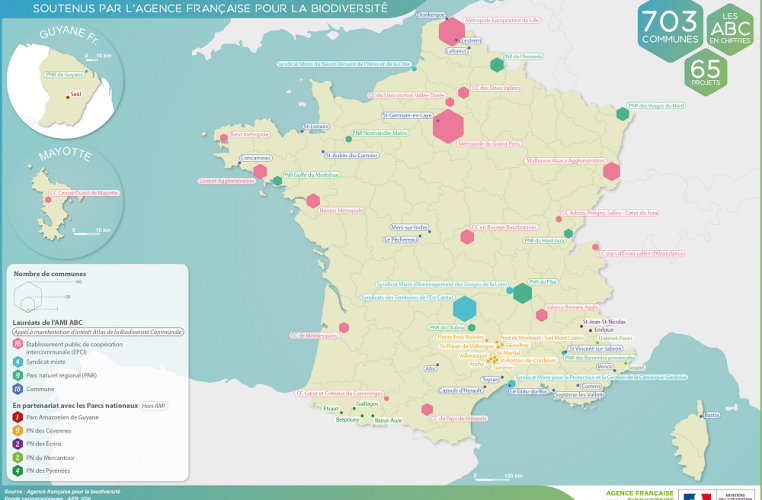The height and width of the screenshot is (500, 762).
Task: Select the green PNR de l'Avesnois hexagon
Action: [497, 65]
